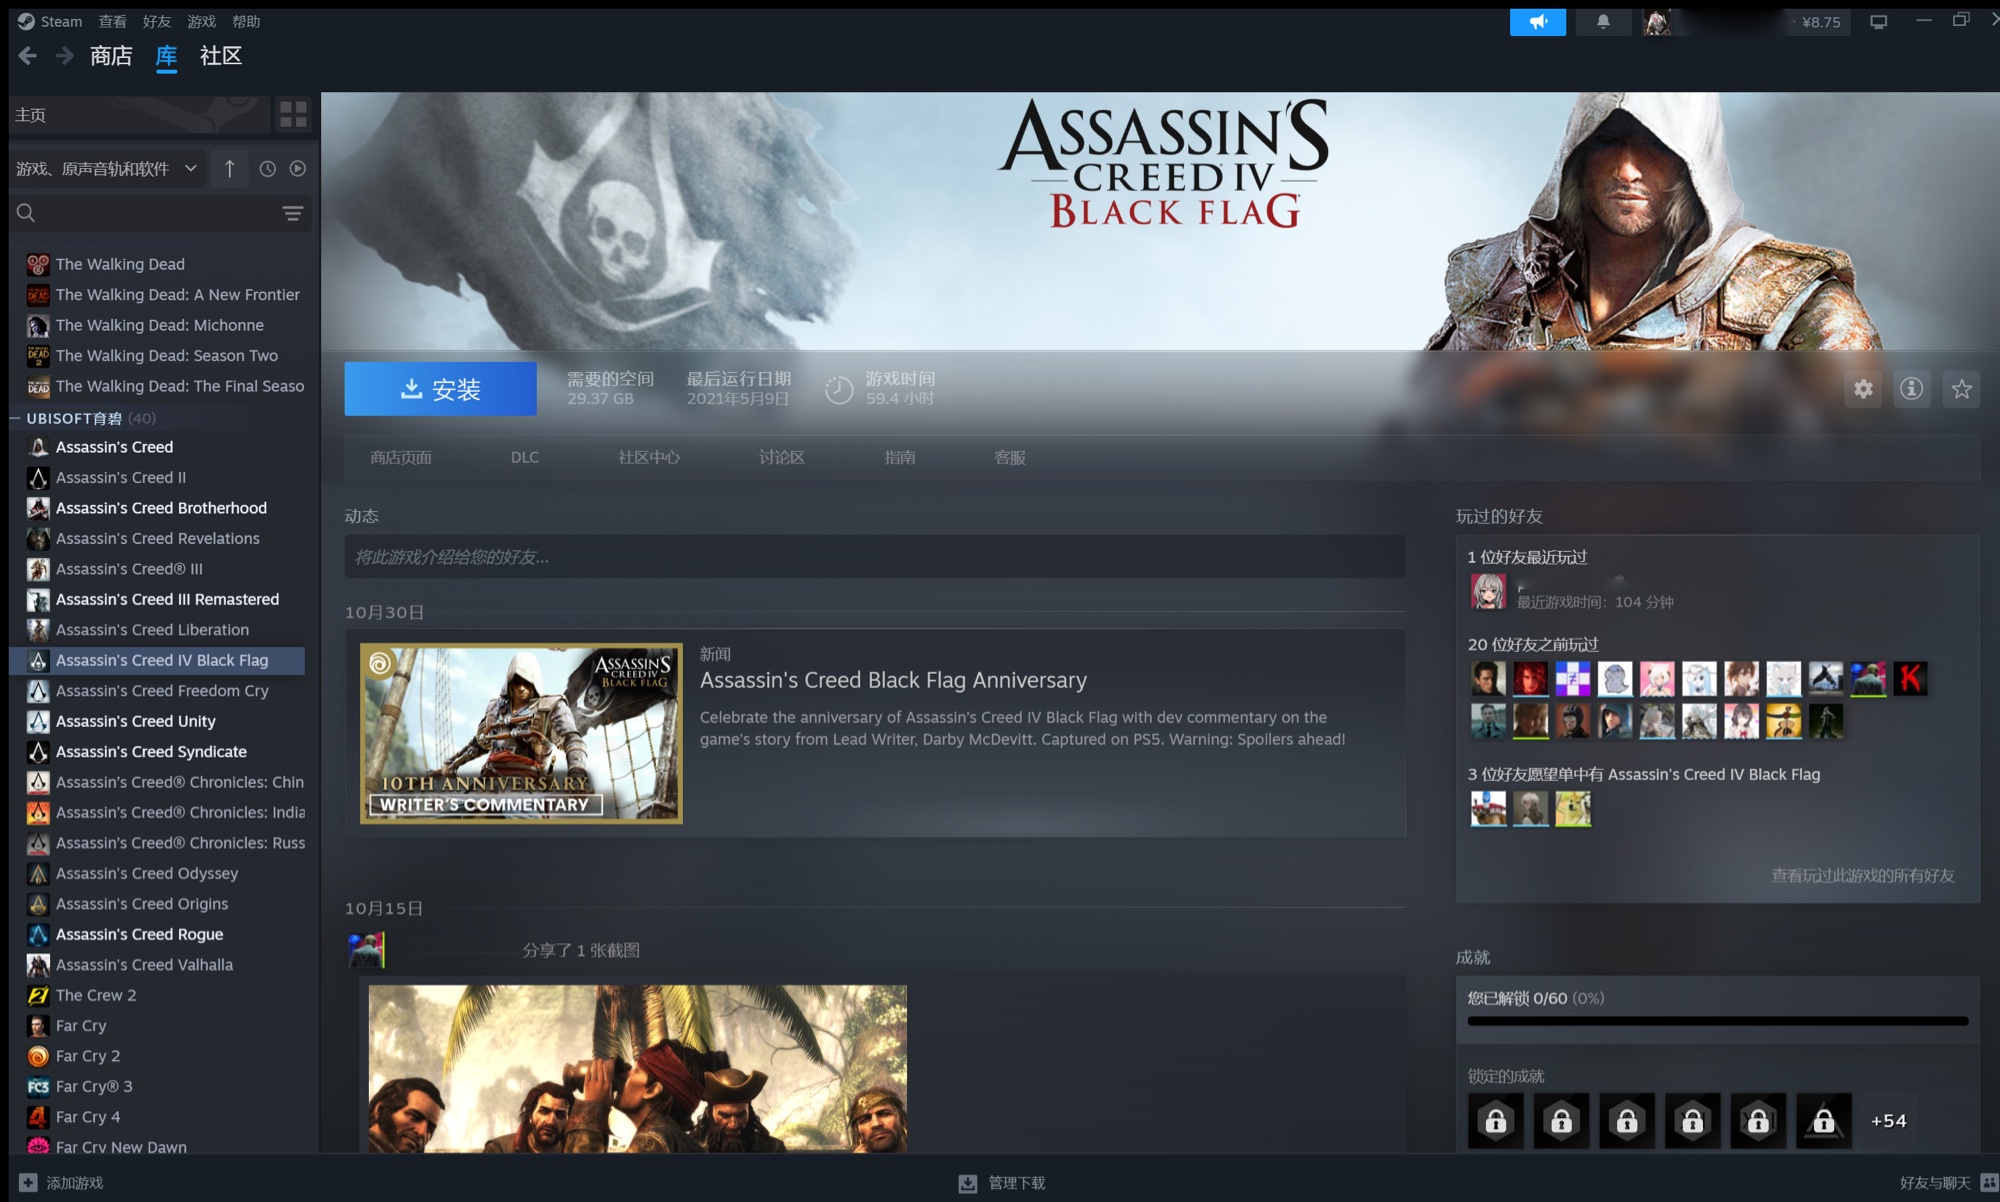Open friends and chat icon
The image size is (2000, 1202).
[1988, 1183]
